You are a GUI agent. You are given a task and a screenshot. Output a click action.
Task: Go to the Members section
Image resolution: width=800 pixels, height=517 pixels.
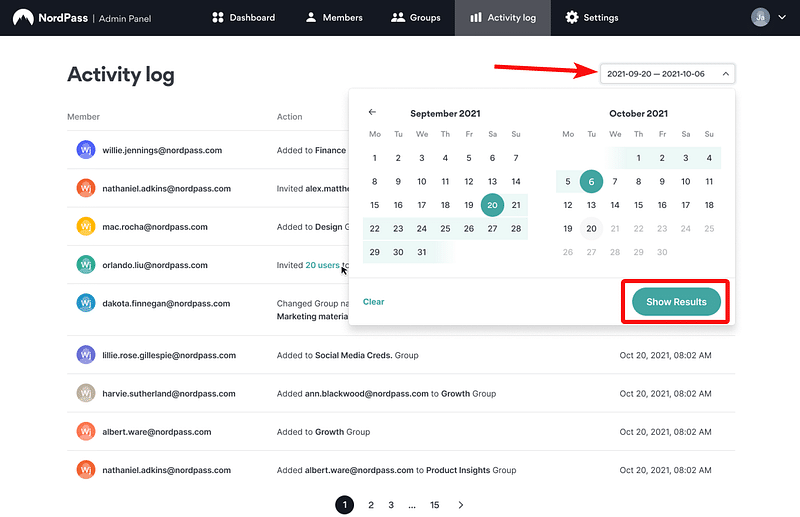point(334,17)
